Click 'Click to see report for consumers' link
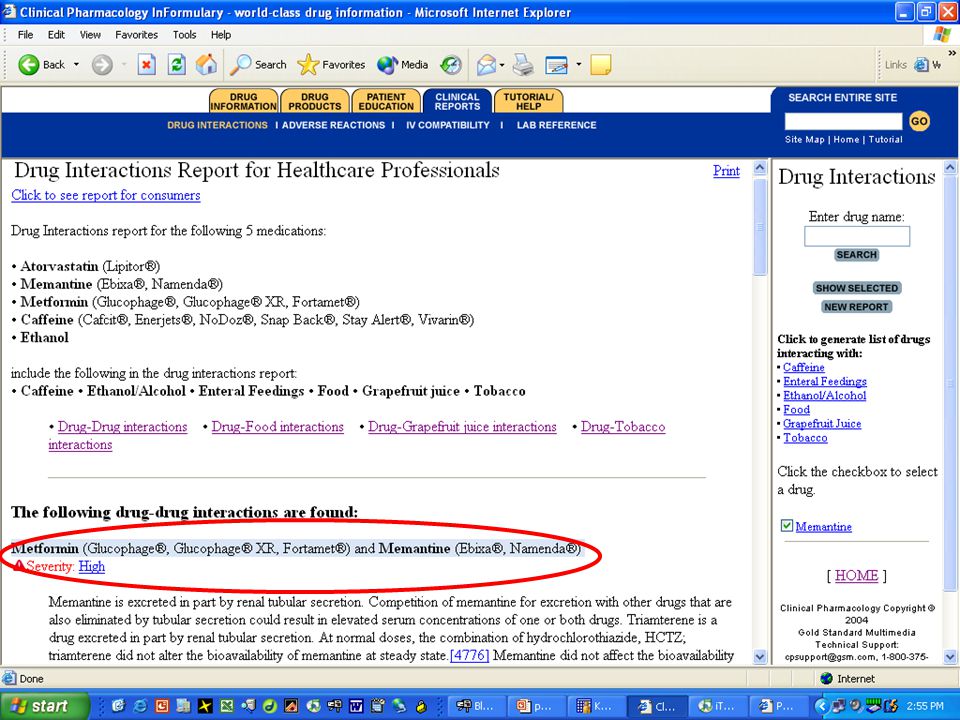Image resolution: width=960 pixels, height=720 pixels. pyautogui.click(x=105, y=195)
